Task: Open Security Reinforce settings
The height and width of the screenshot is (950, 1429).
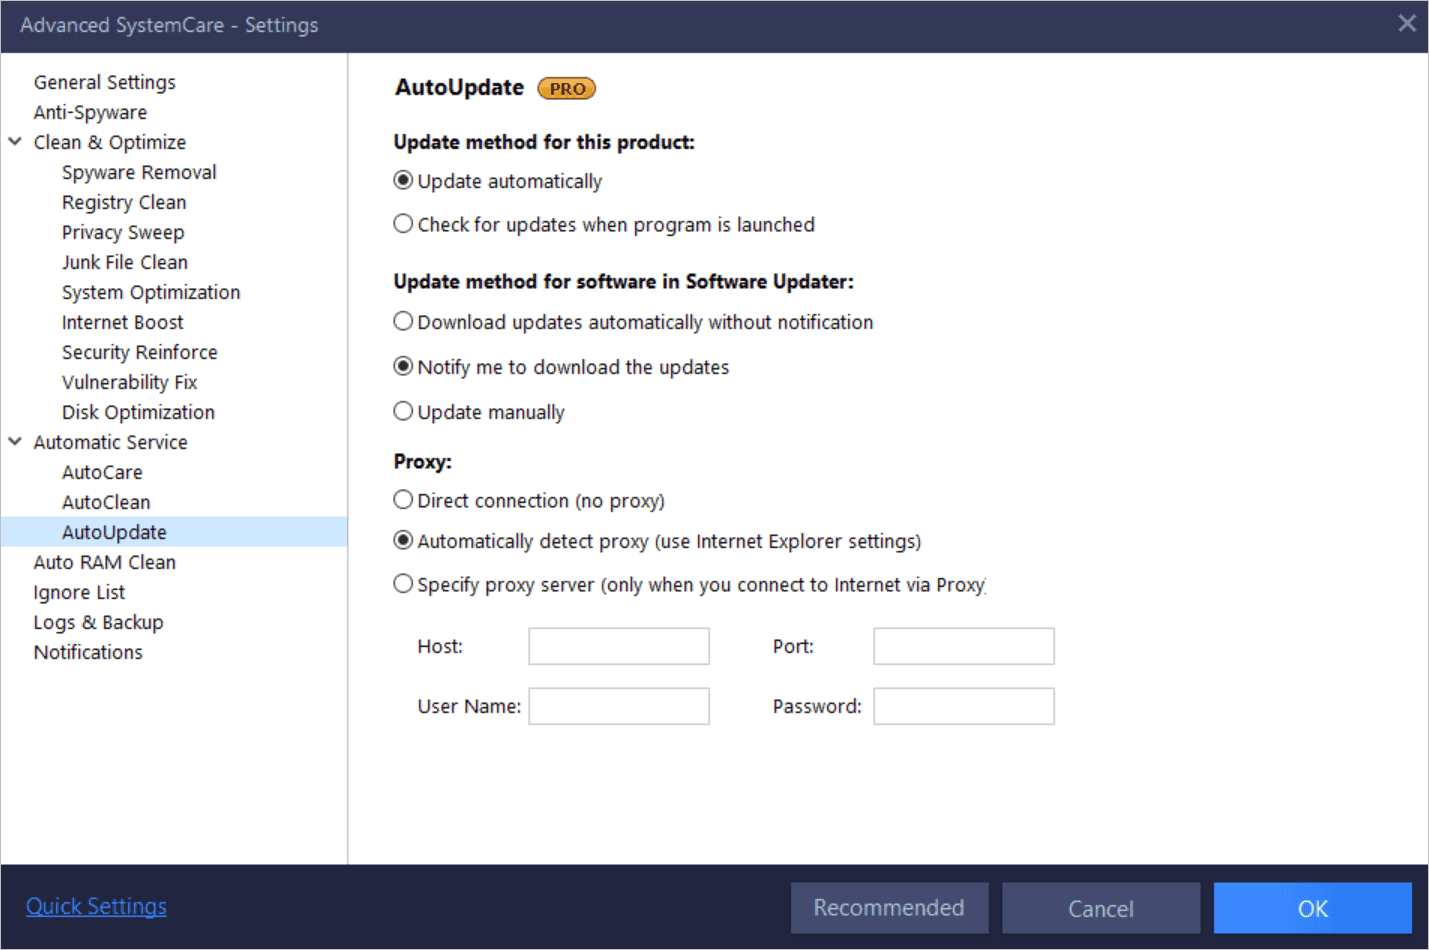Action: (140, 352)
